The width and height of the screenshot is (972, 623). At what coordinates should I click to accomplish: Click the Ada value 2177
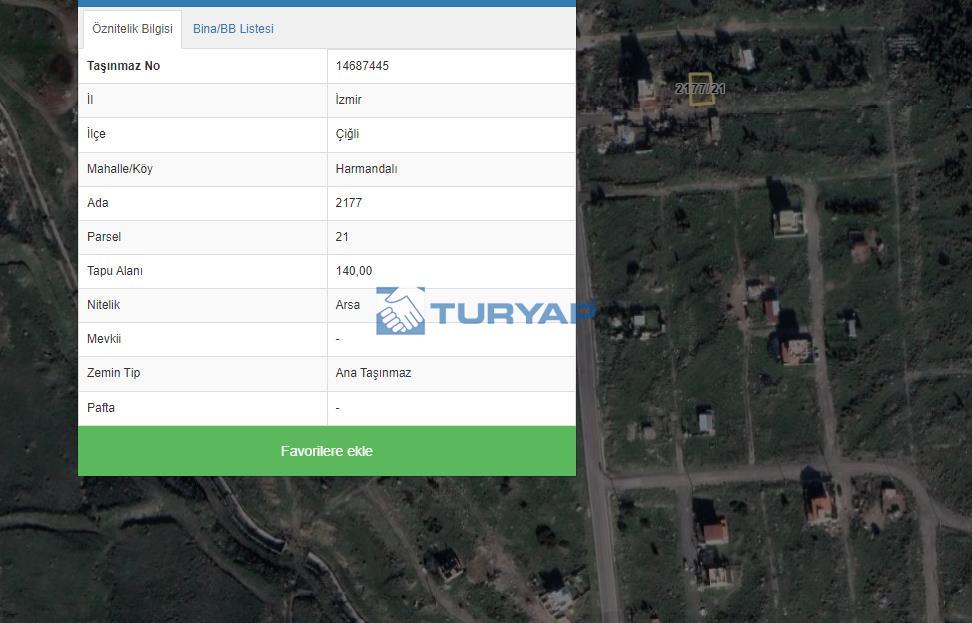pyautogui.click(x=348, y=203)
